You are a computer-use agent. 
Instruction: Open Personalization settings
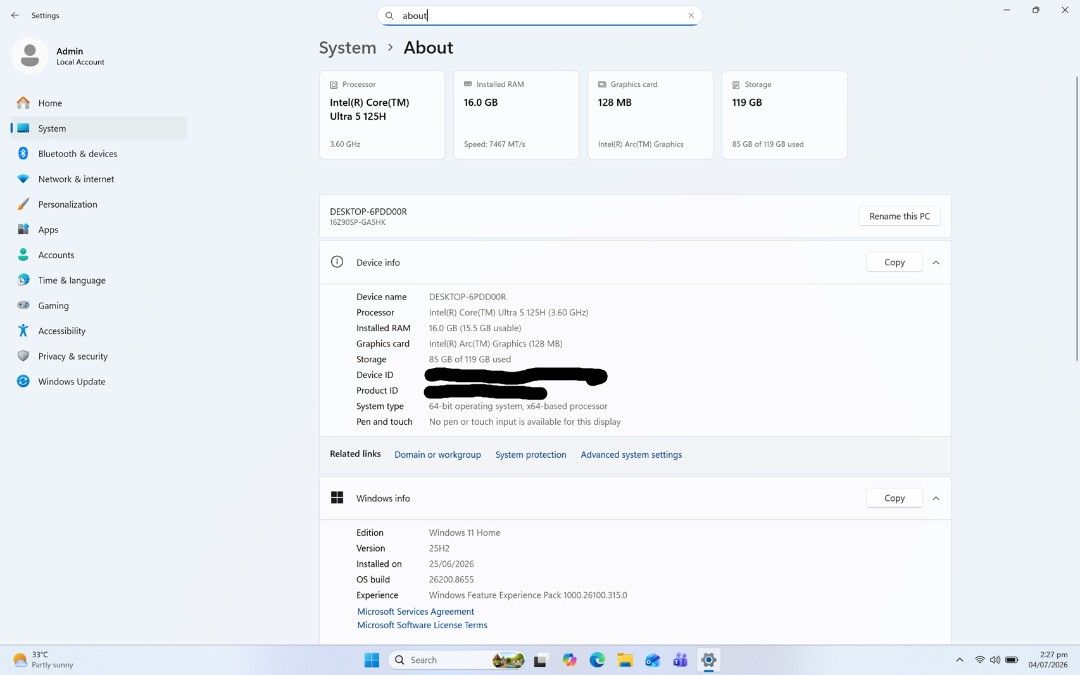[x=98, y=205]
